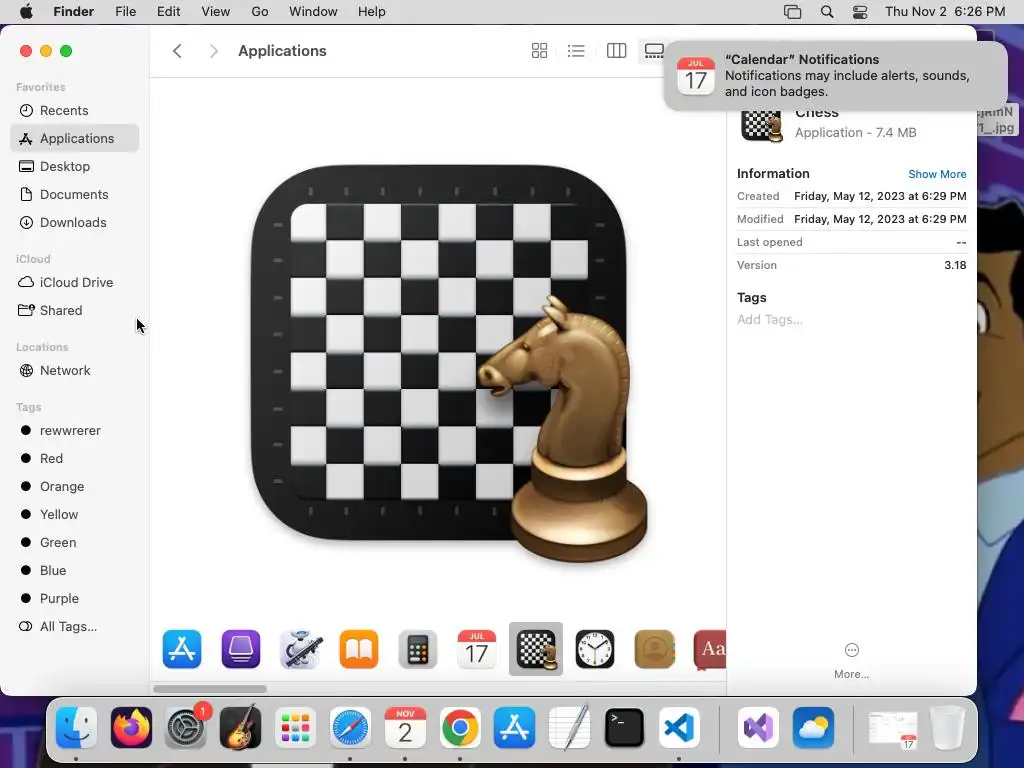Switch to icon view in Finder toolbar
Image resolution: width=1024 pixels, height=768 pixels.
pos(539,51)
